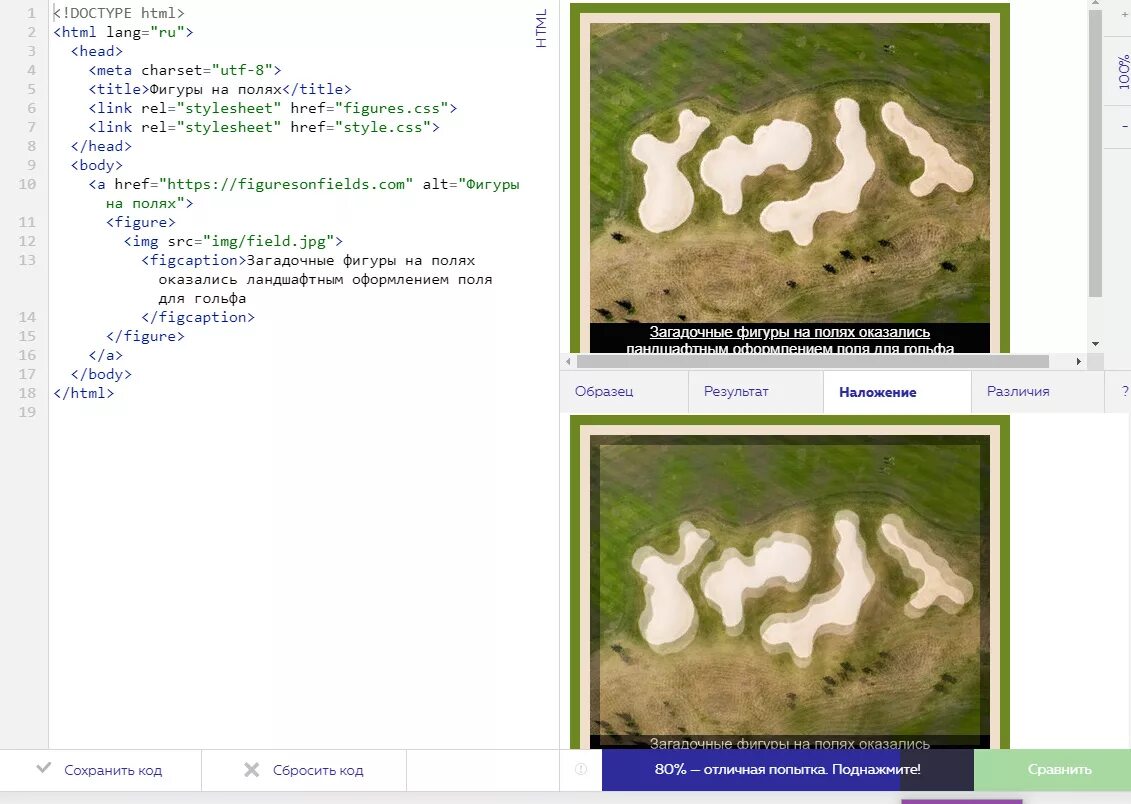Select the vertical HTML editor tab

(x=541, y=29)
